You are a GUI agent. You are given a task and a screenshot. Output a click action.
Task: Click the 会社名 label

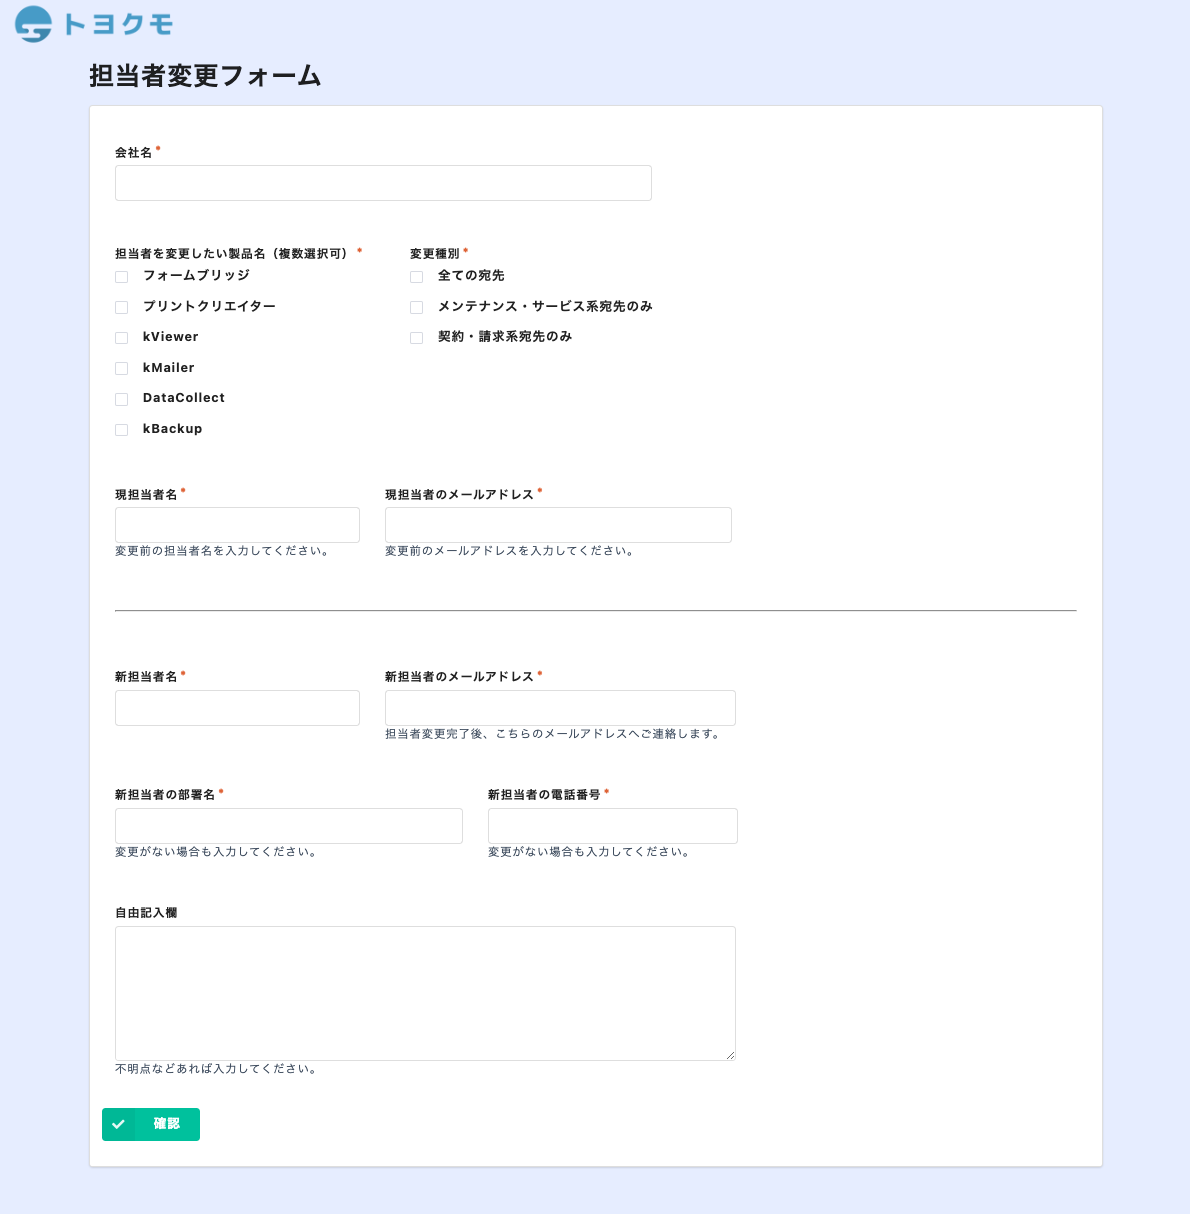tap(134, 153)
